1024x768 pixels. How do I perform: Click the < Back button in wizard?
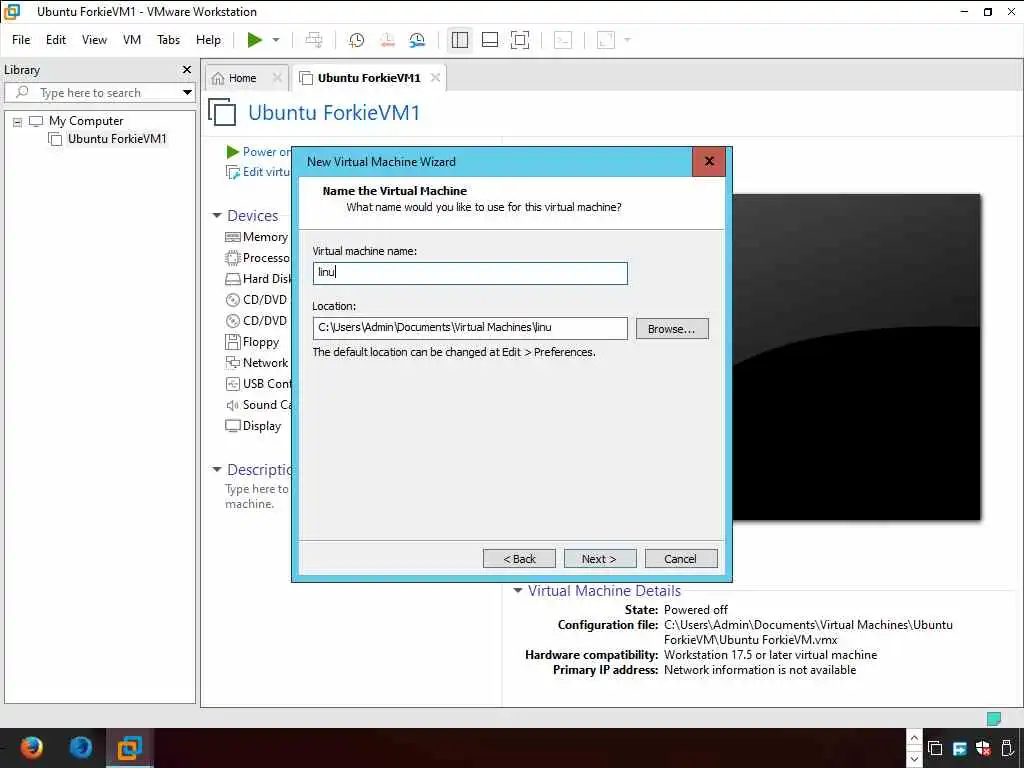click(x=519, y=559)
